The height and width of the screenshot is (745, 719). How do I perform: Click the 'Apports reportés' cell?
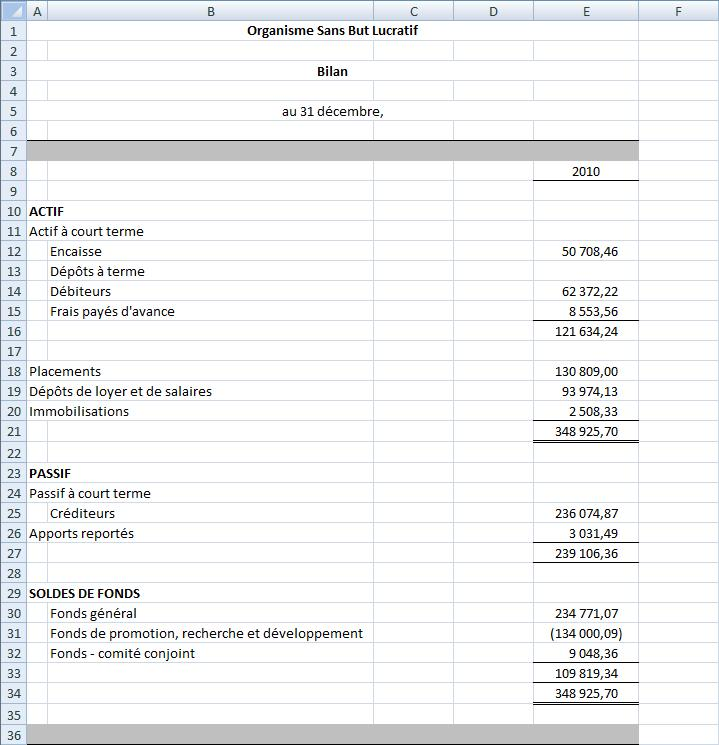click(x=81, y=533)
